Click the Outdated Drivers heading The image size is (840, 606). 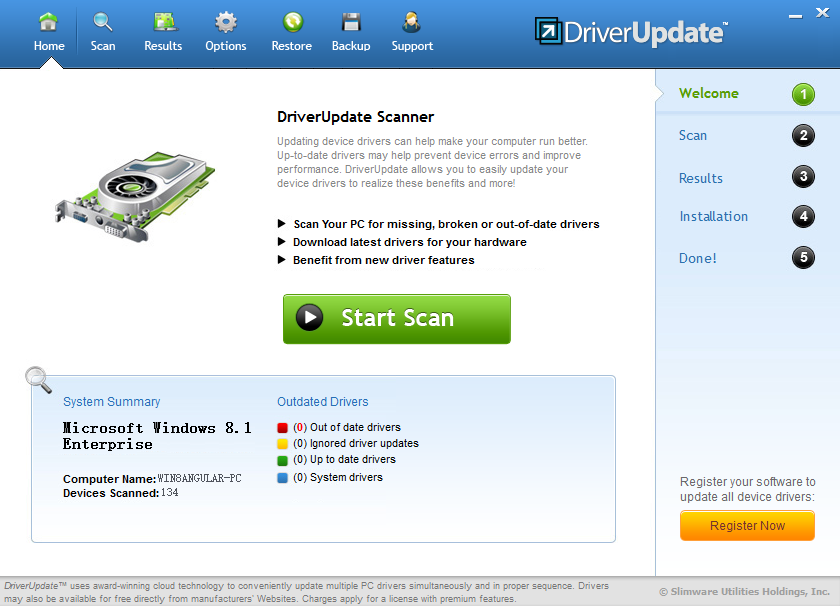click(x=322, y=402)
